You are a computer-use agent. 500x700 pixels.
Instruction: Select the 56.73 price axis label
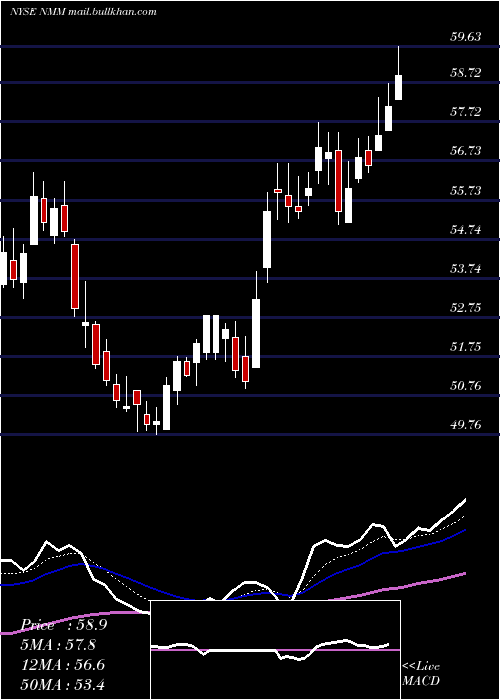(x=466, y=151)
